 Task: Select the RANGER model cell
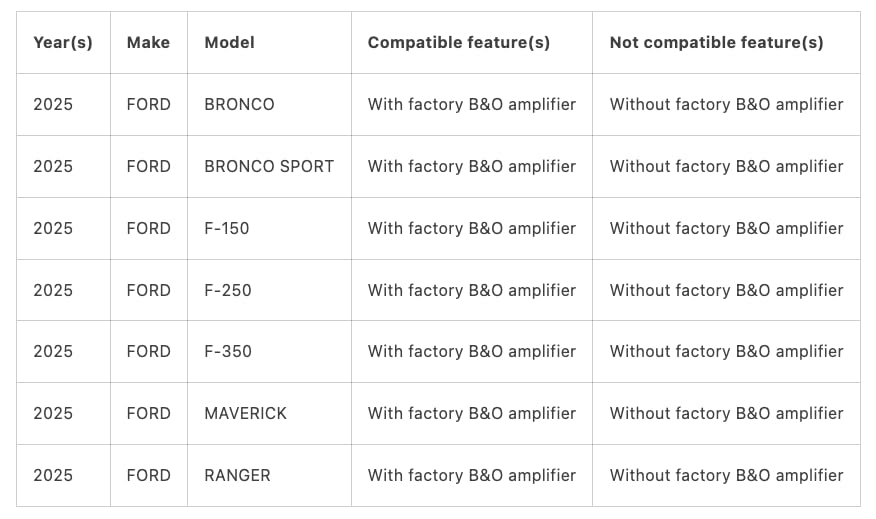pyautogui.click(x=237, y=475)
